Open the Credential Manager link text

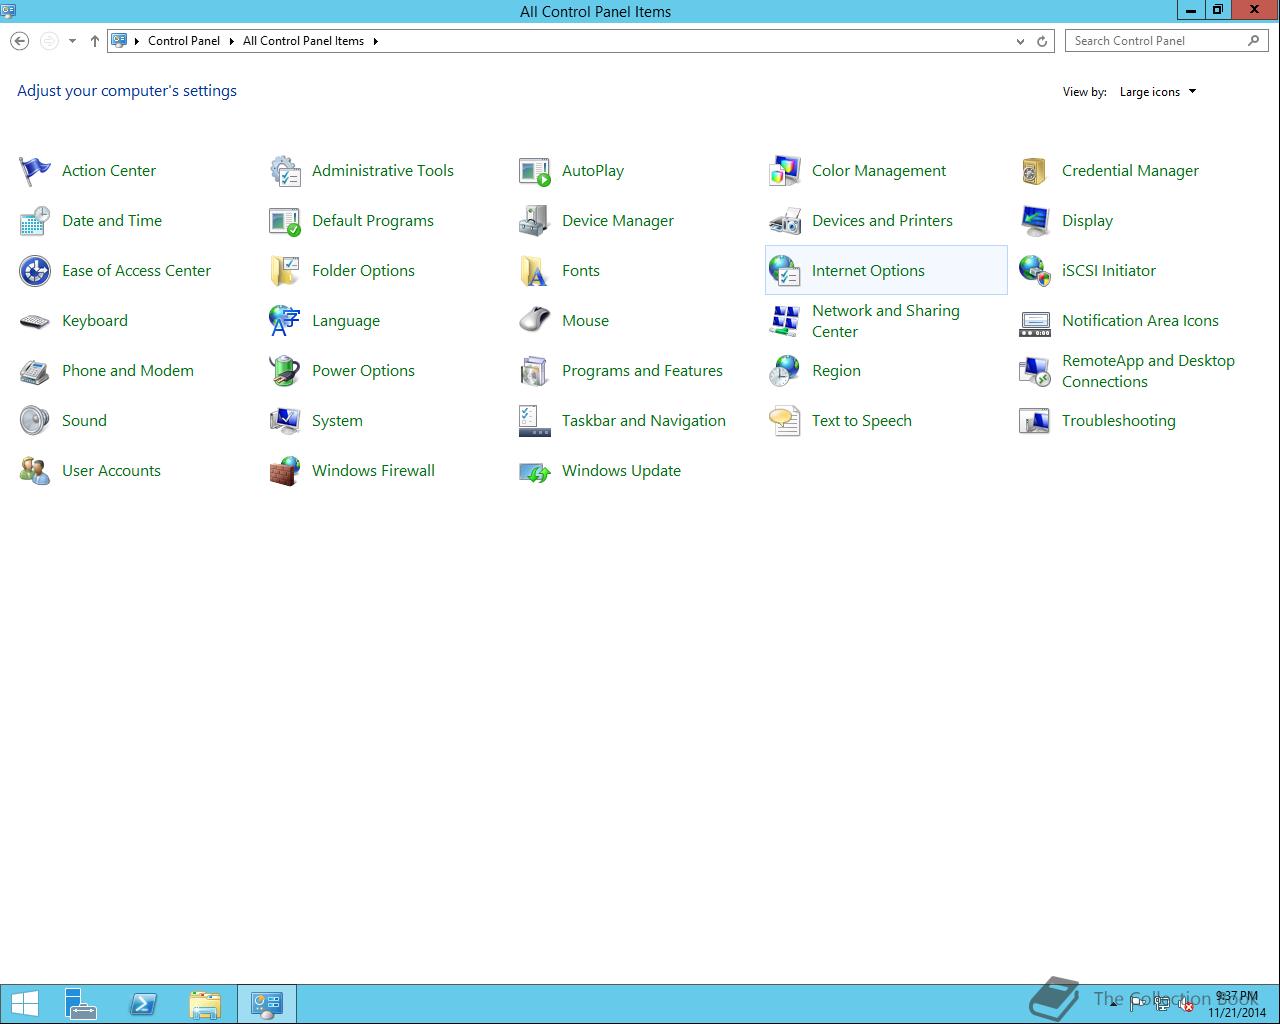click(1130, 171)
